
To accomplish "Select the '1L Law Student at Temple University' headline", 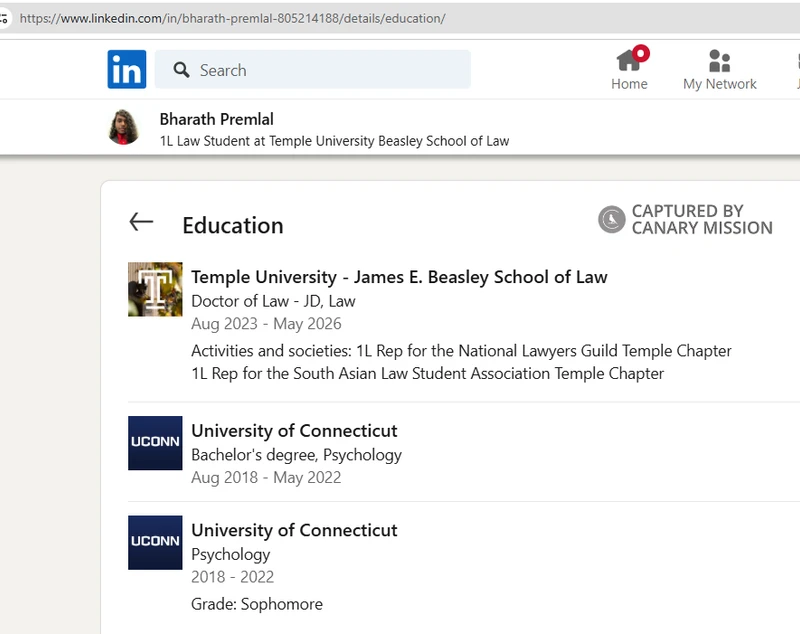I will [334, 141].
